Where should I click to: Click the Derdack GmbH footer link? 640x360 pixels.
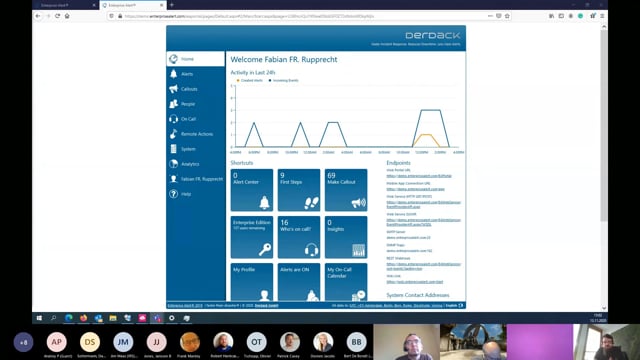(267, 305)
